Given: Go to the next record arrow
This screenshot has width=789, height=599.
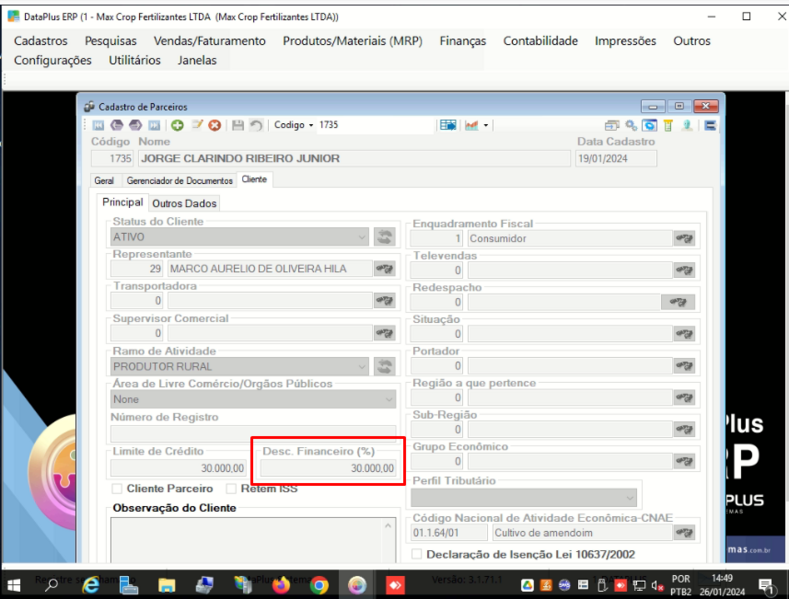Looking at the screenshot, I should (x=135, y=125).
